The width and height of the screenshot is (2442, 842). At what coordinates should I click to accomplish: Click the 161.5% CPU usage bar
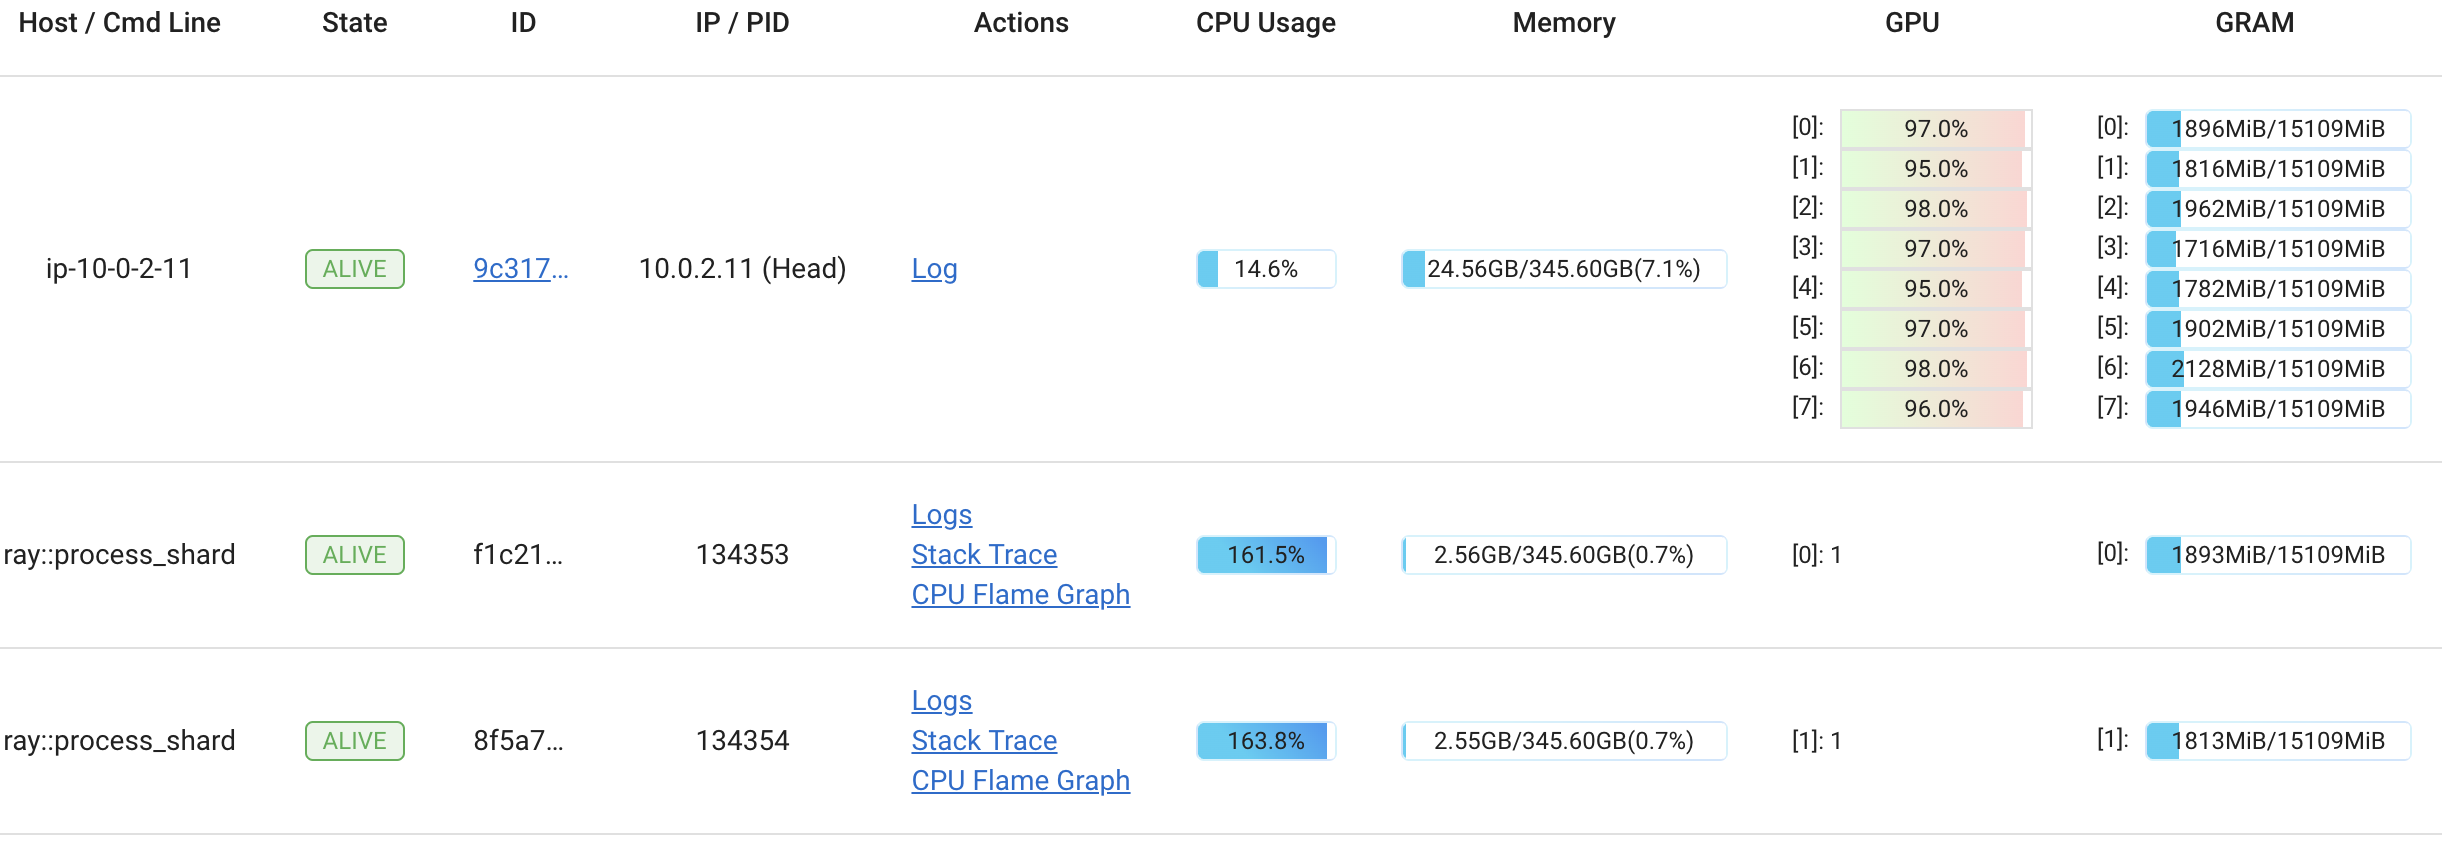[1265, 555]
